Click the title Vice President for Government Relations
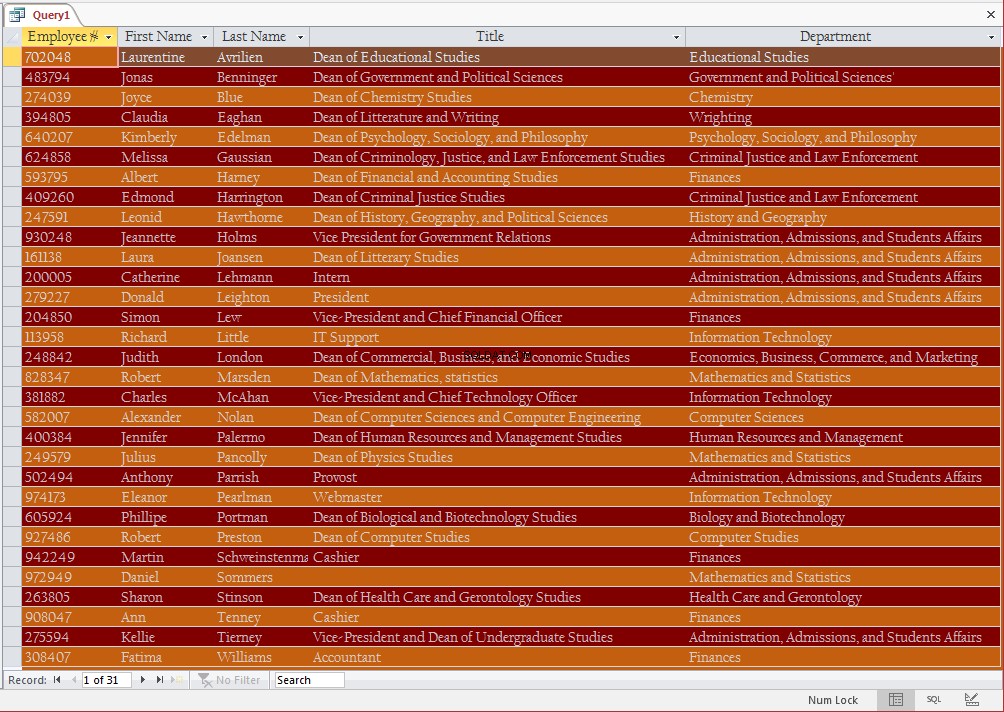The height and width of the screenshot is (712, 1004). [498, 237]
